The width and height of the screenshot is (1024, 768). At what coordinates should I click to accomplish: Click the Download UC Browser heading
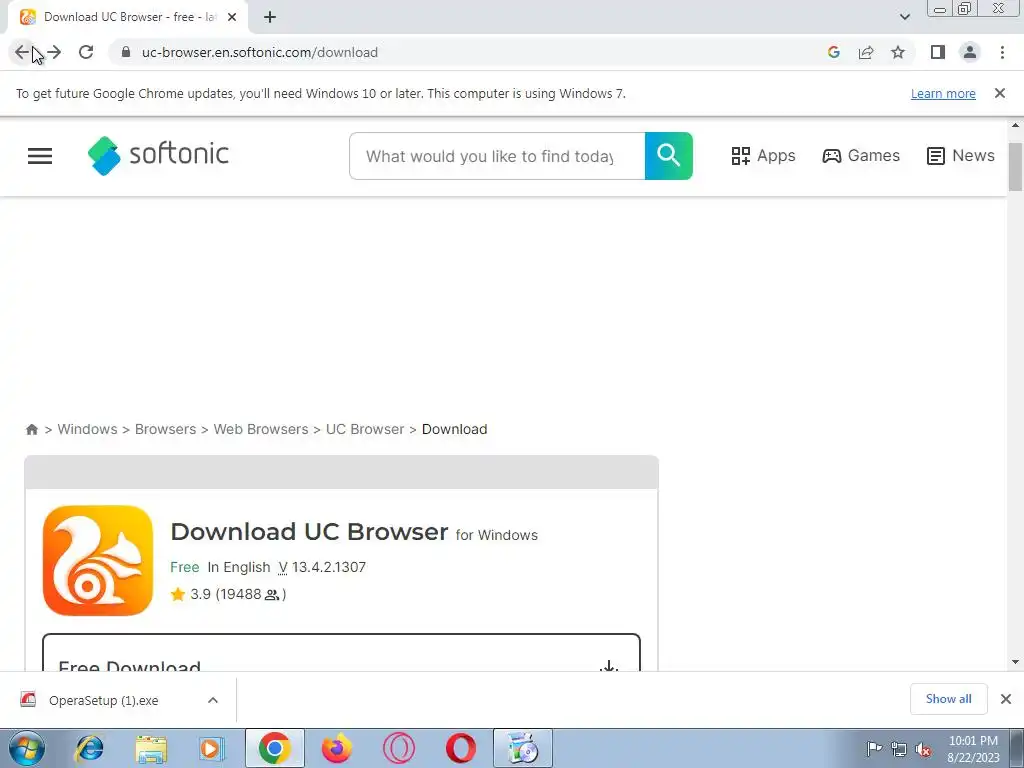point(309,532)
